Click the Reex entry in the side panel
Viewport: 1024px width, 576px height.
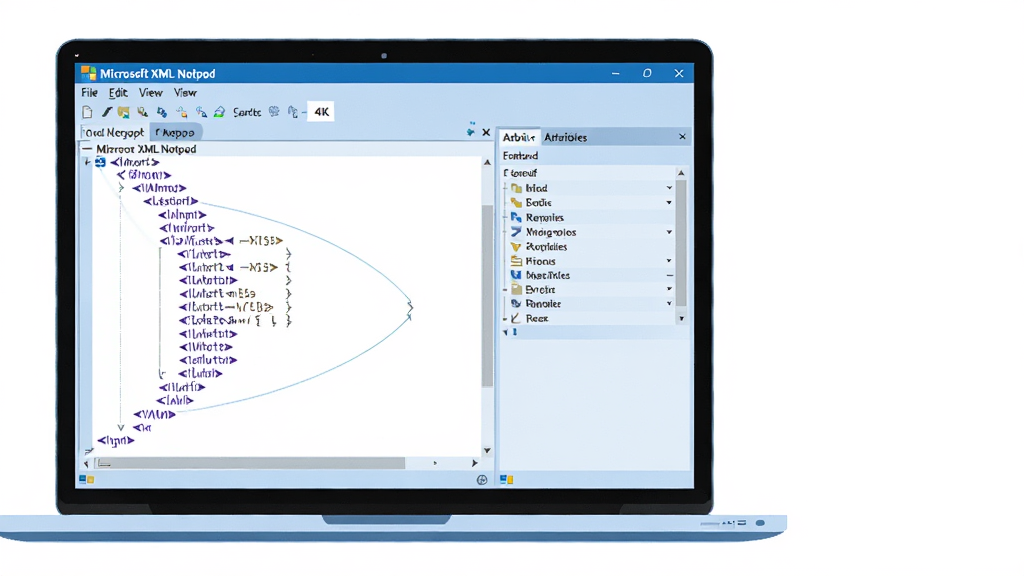coord(537,318)
